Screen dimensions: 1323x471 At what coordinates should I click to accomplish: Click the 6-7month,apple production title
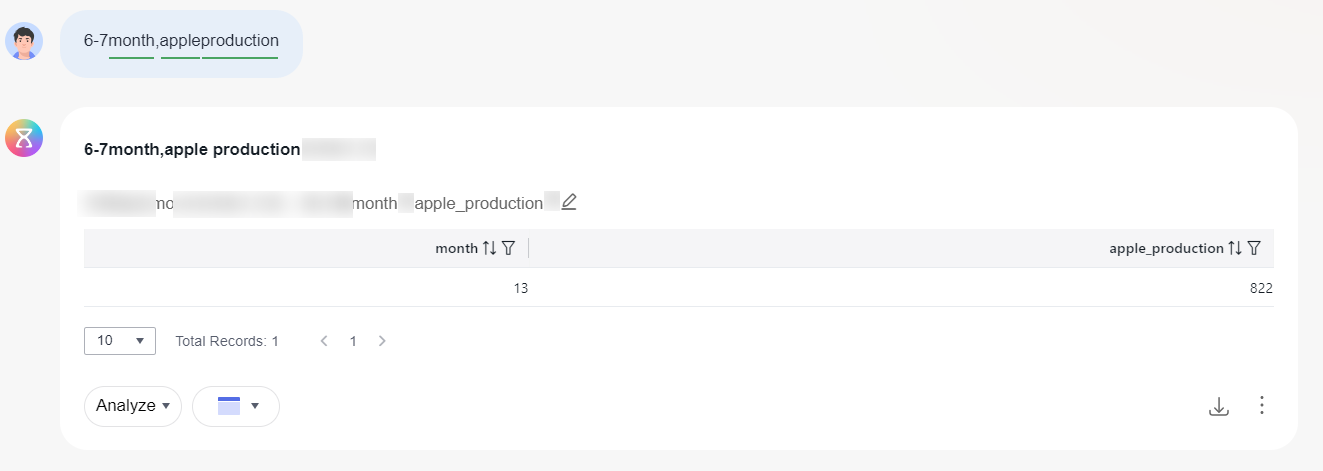[x=192, y=150]
